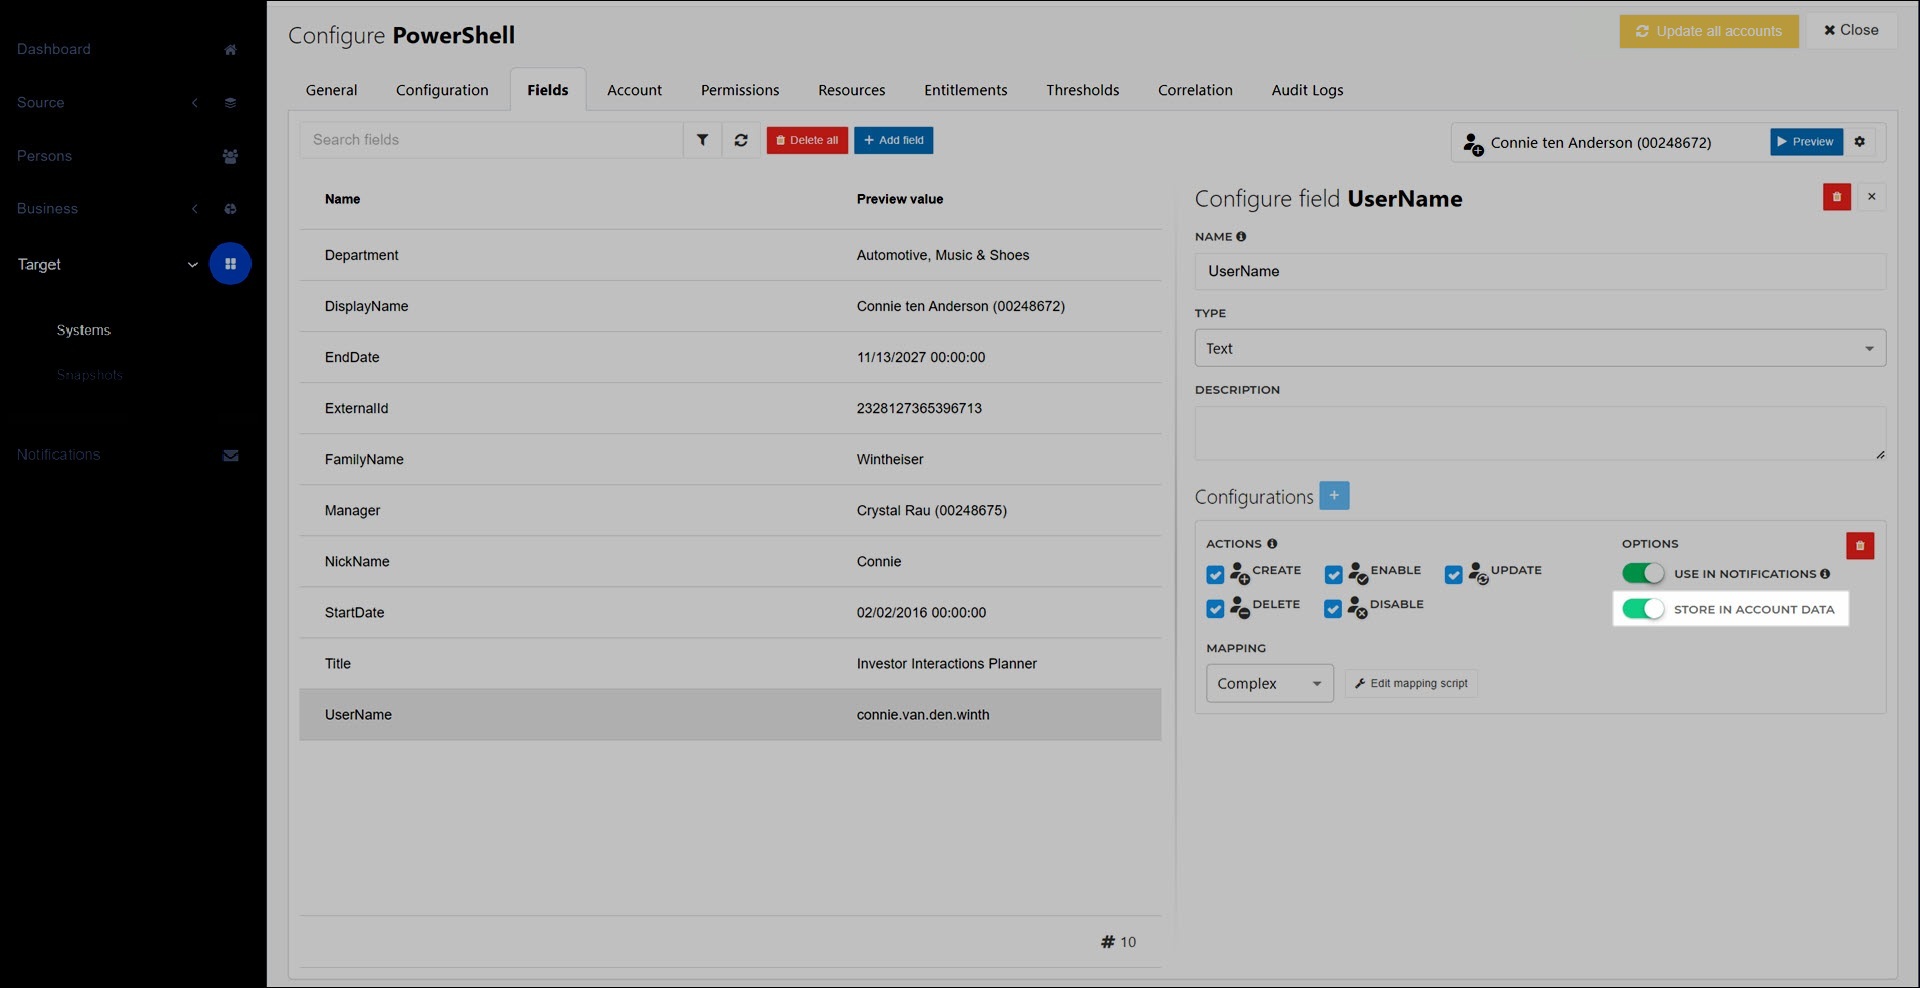Select the Department field row
The width and height of the screenshot is (1920, 988).
pos(730,255)
